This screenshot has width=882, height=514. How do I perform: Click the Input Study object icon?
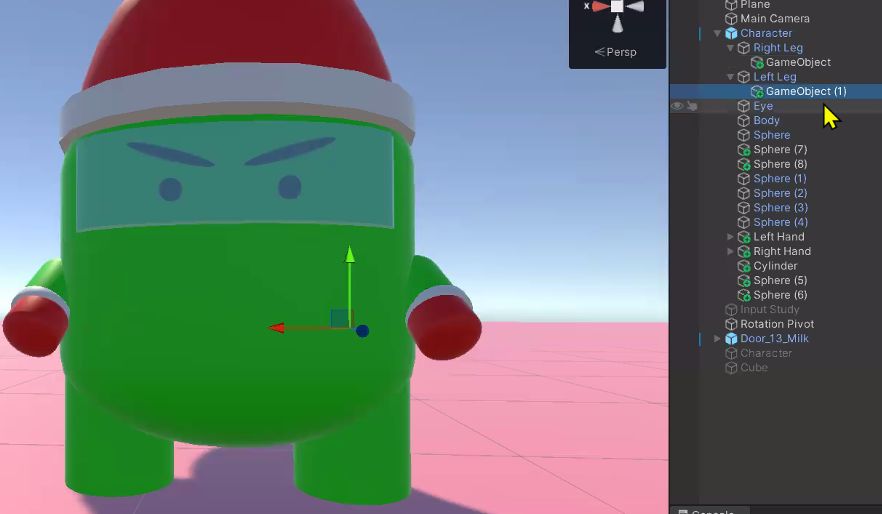pyautogui.click(x=731, y=309)
